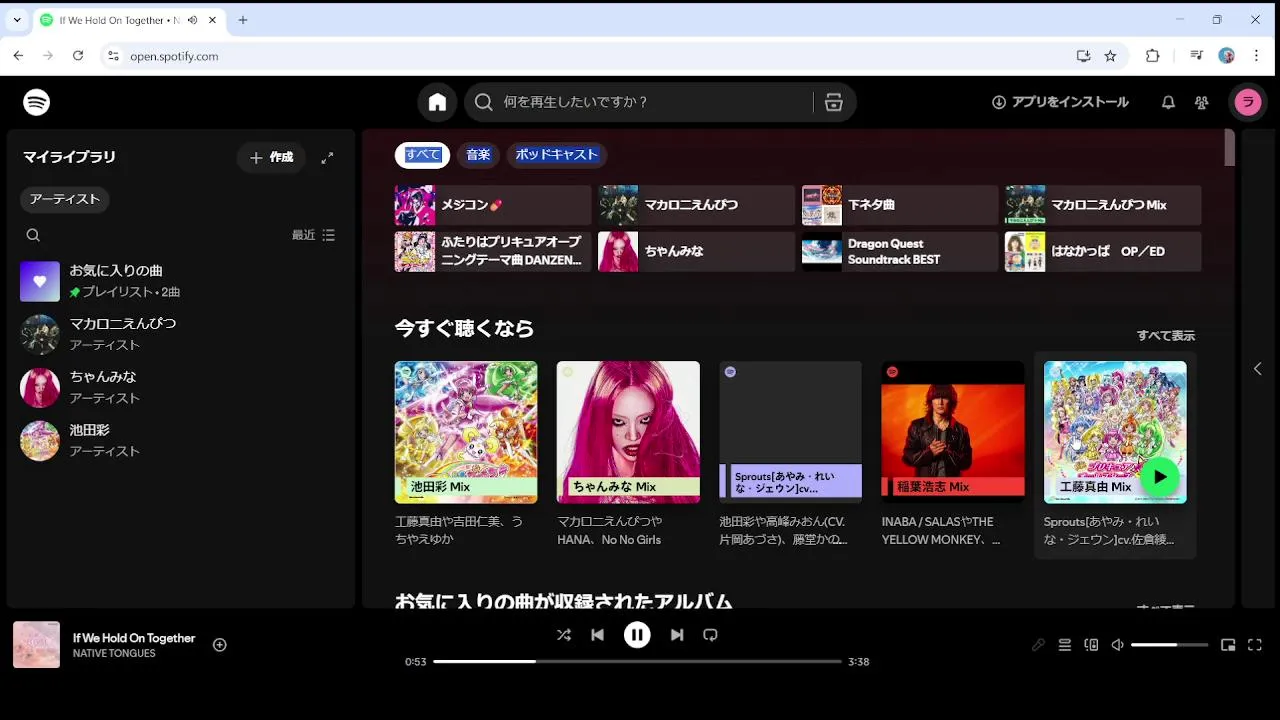
Task: Skip to previous track
Action: pyautogui.click(x=597, y=635)
